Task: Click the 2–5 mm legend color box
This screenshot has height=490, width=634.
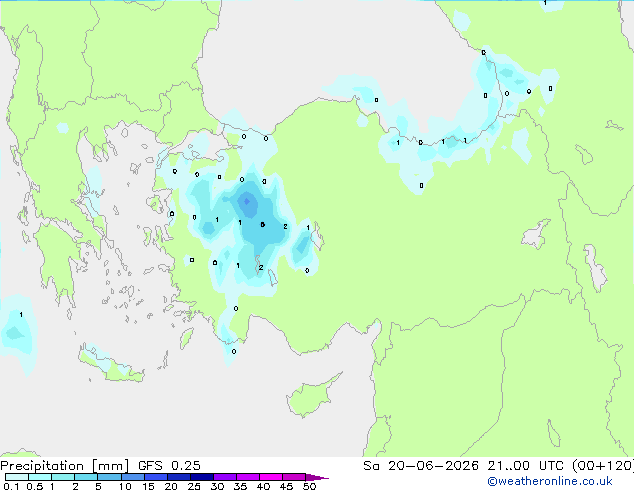Action: 86,477
